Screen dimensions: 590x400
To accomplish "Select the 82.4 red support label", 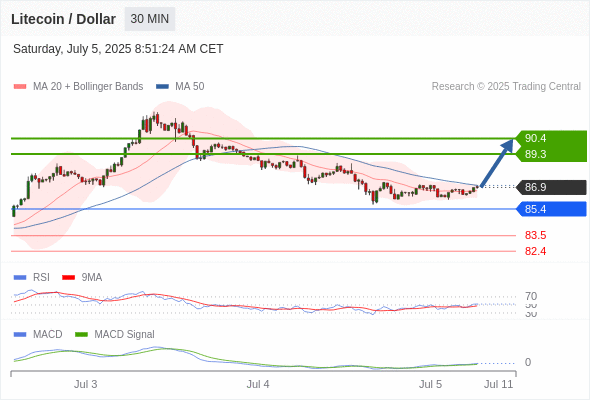I will (x=535, y=251).
